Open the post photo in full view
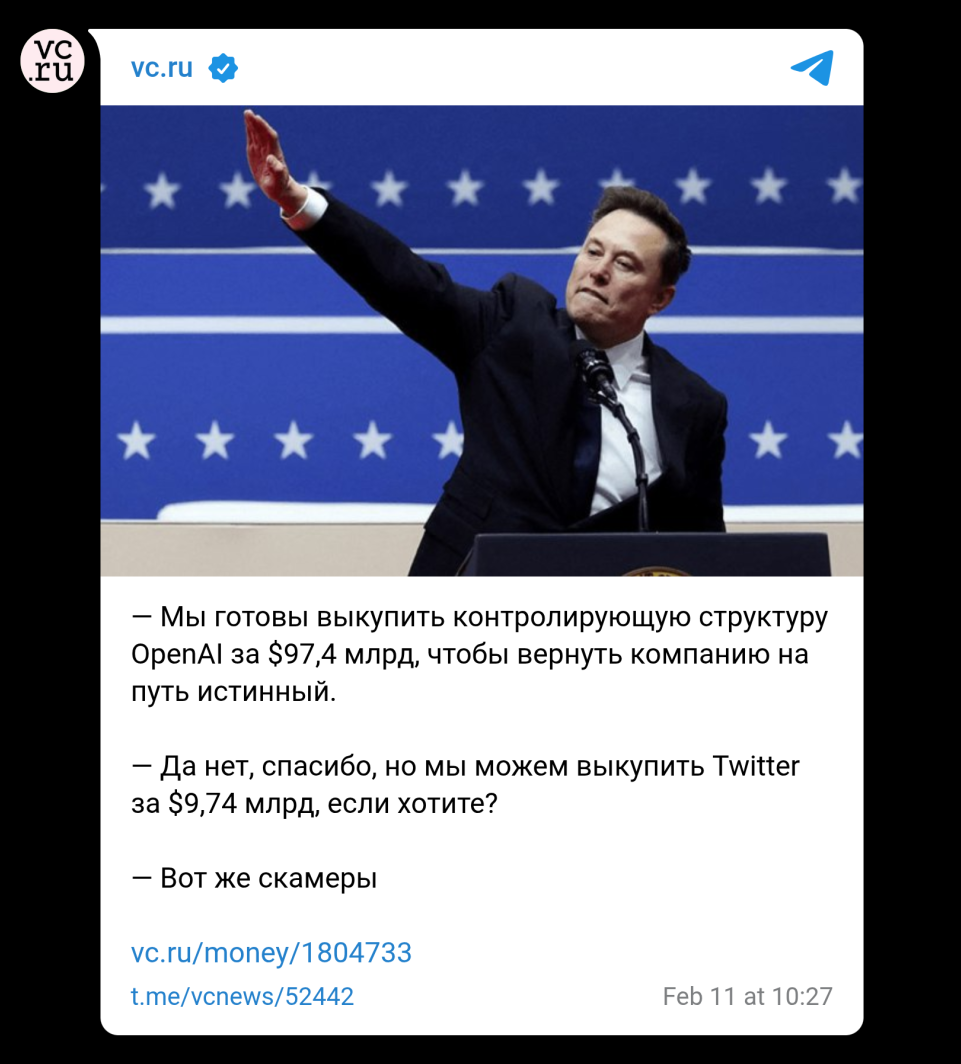961x1064 pixels. click(x=482, y=341)
